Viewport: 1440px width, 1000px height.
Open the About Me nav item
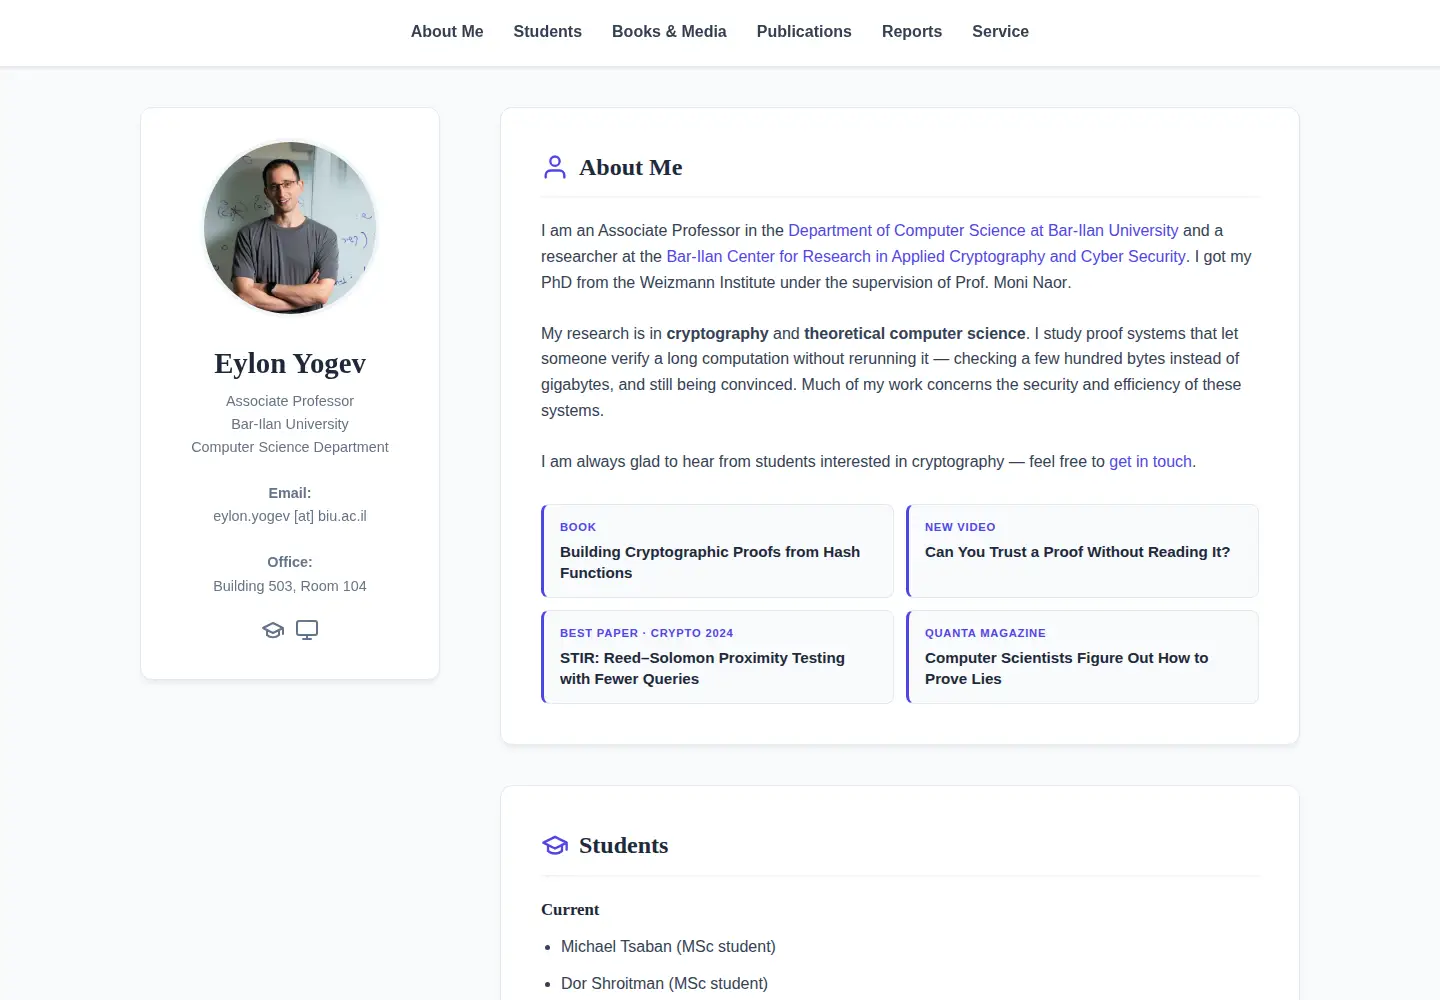[447, 31]
